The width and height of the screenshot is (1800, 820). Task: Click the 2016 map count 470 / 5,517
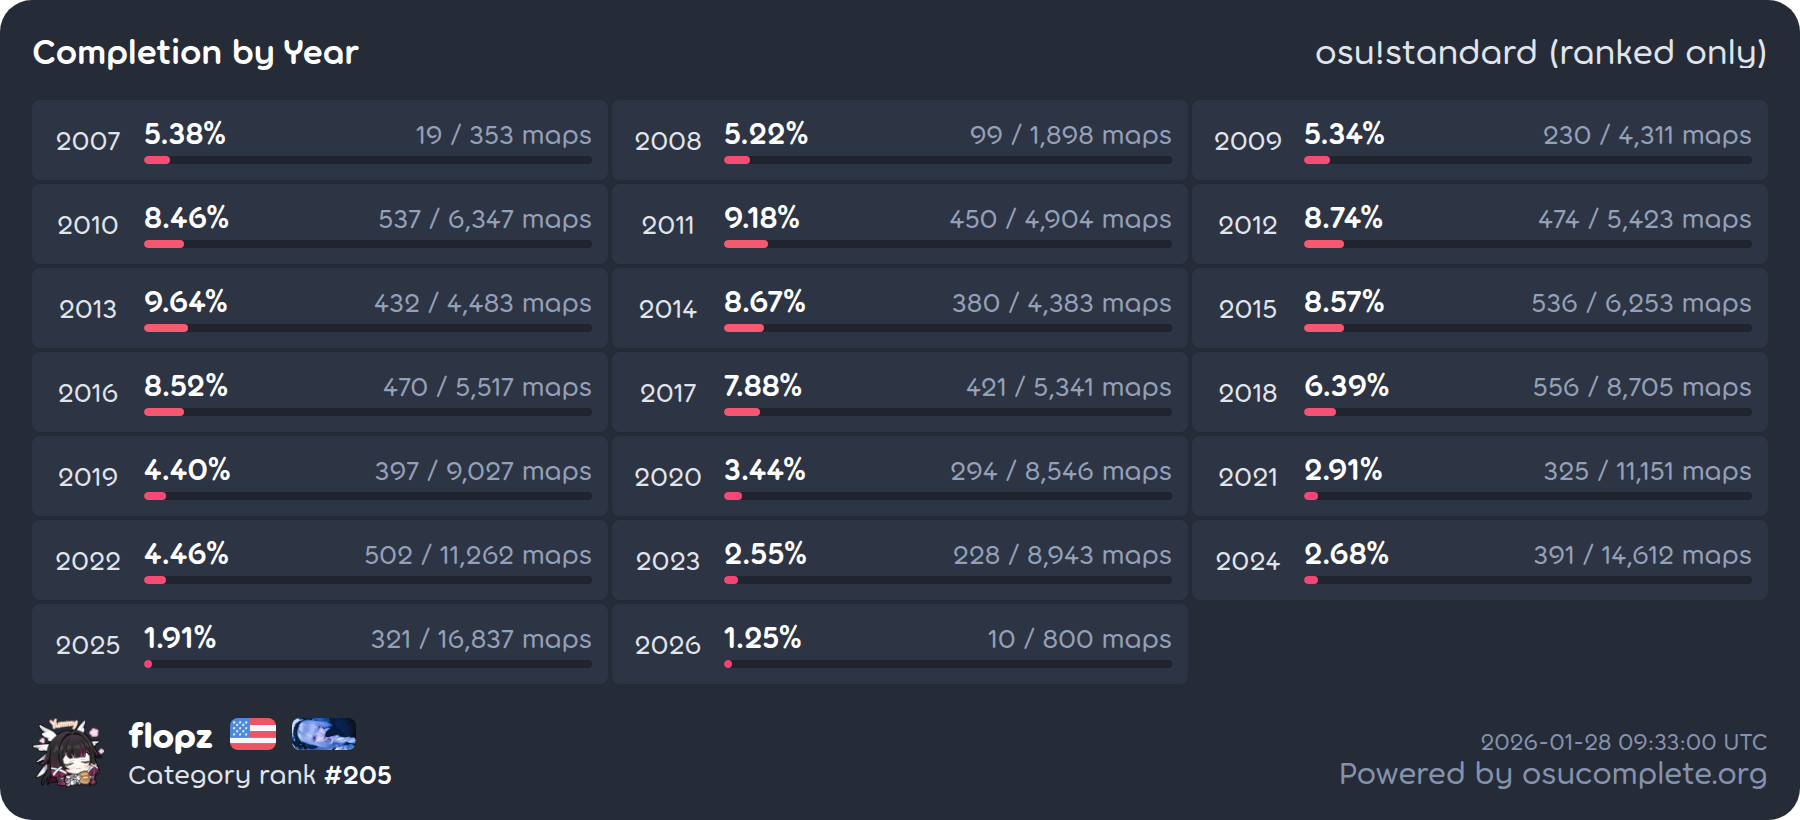pyautogui.click(x=487, y=387)
